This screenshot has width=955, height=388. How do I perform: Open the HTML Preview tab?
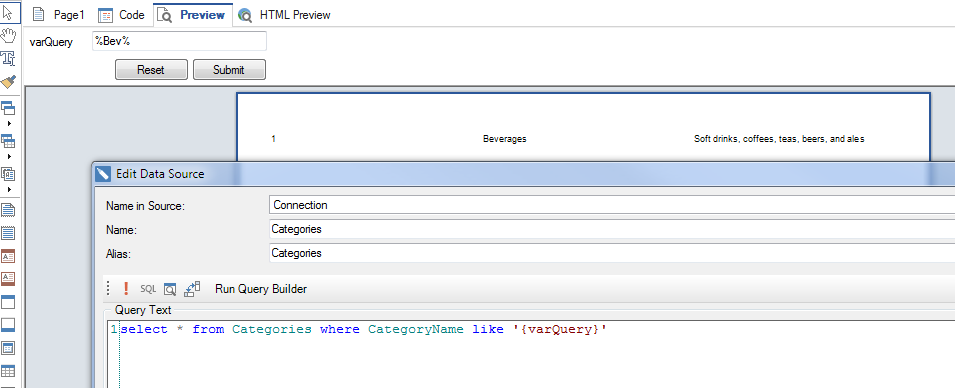(284, 15)
